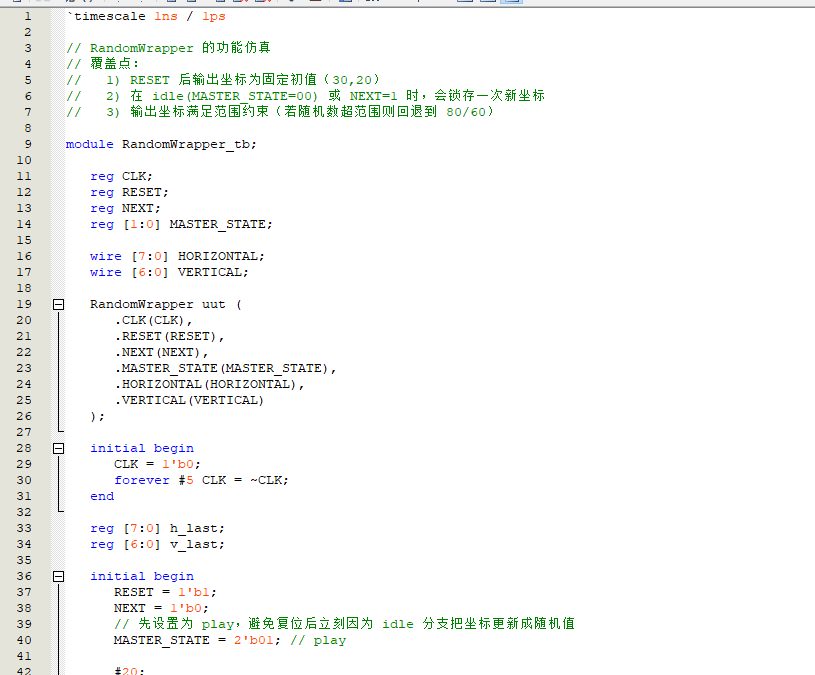Click the 'reg CLK;' declaration
The height and width of the screenshot is (675, 815).
tap(121, 177)
